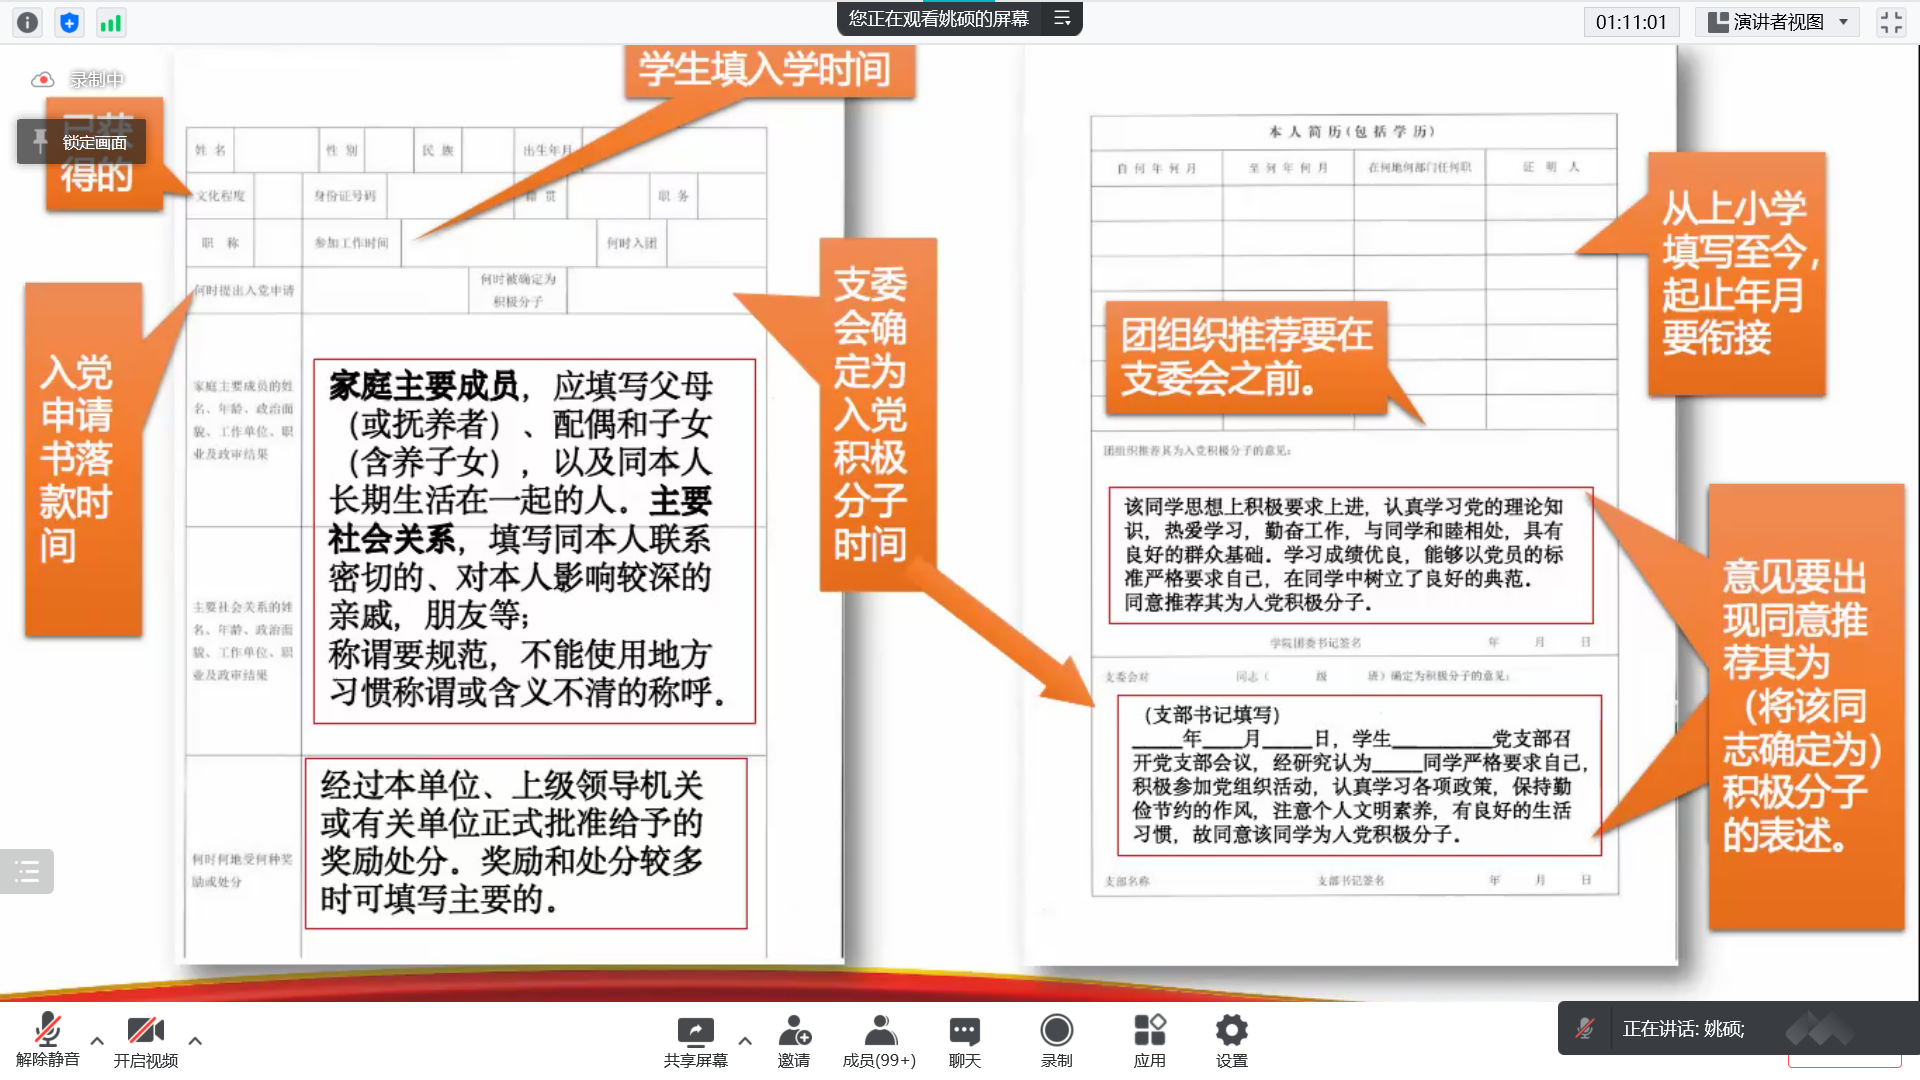This screenshot has height=1080, width=1920.
Task: Open the floating list panel on the left edge
Action: 27,872
